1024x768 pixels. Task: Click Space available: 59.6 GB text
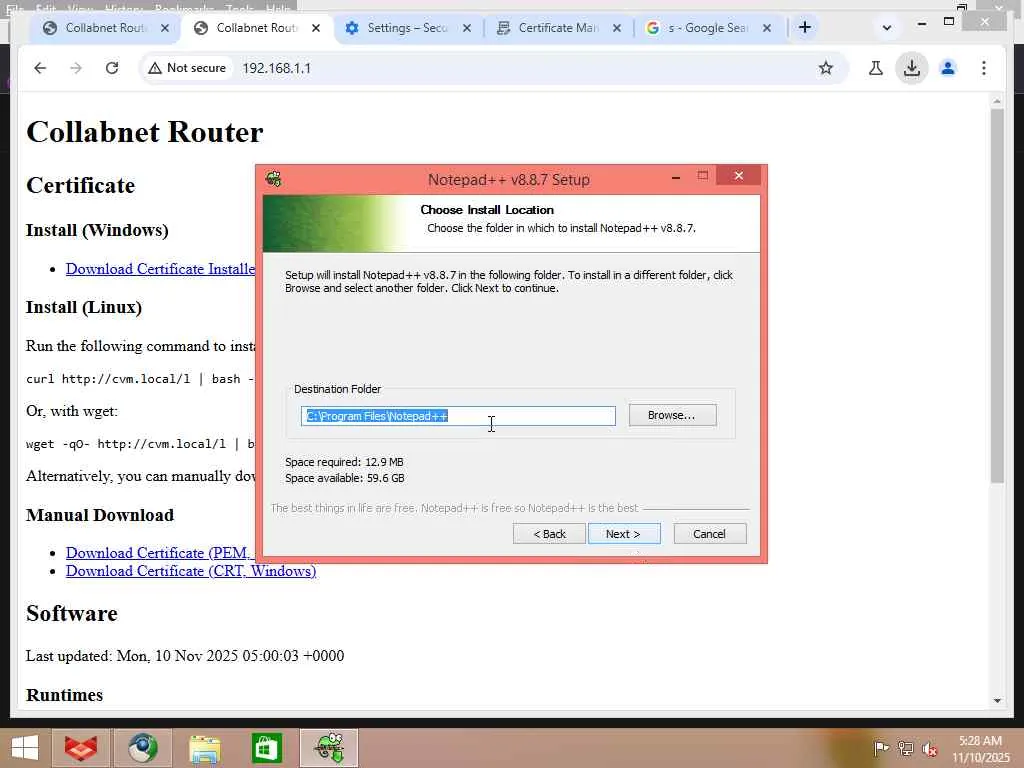click(345, 478)
